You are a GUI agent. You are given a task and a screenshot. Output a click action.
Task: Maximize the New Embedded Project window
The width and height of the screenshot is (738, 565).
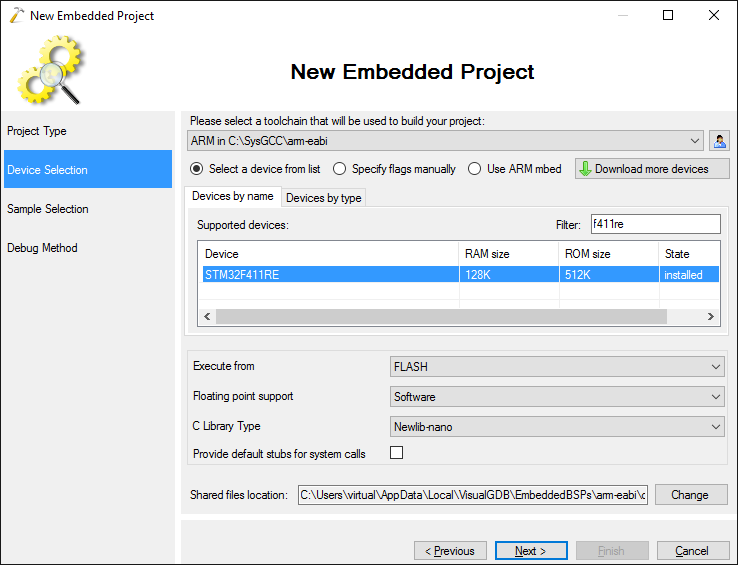(667, 15)
